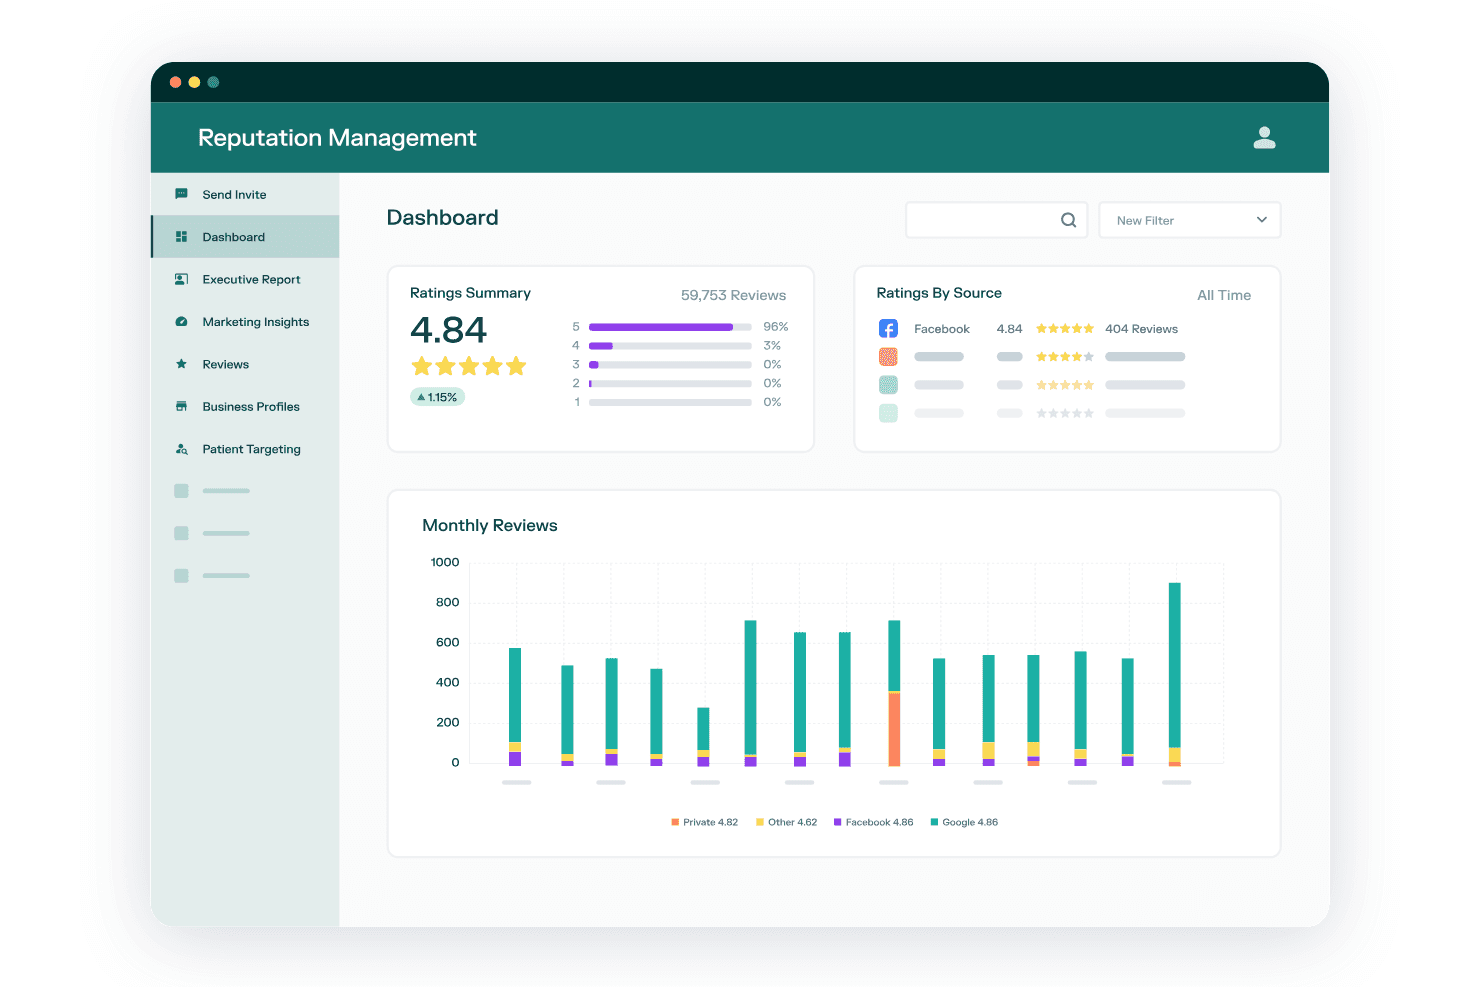
Task: Click the All Time range label
Action: (1224, 295)
